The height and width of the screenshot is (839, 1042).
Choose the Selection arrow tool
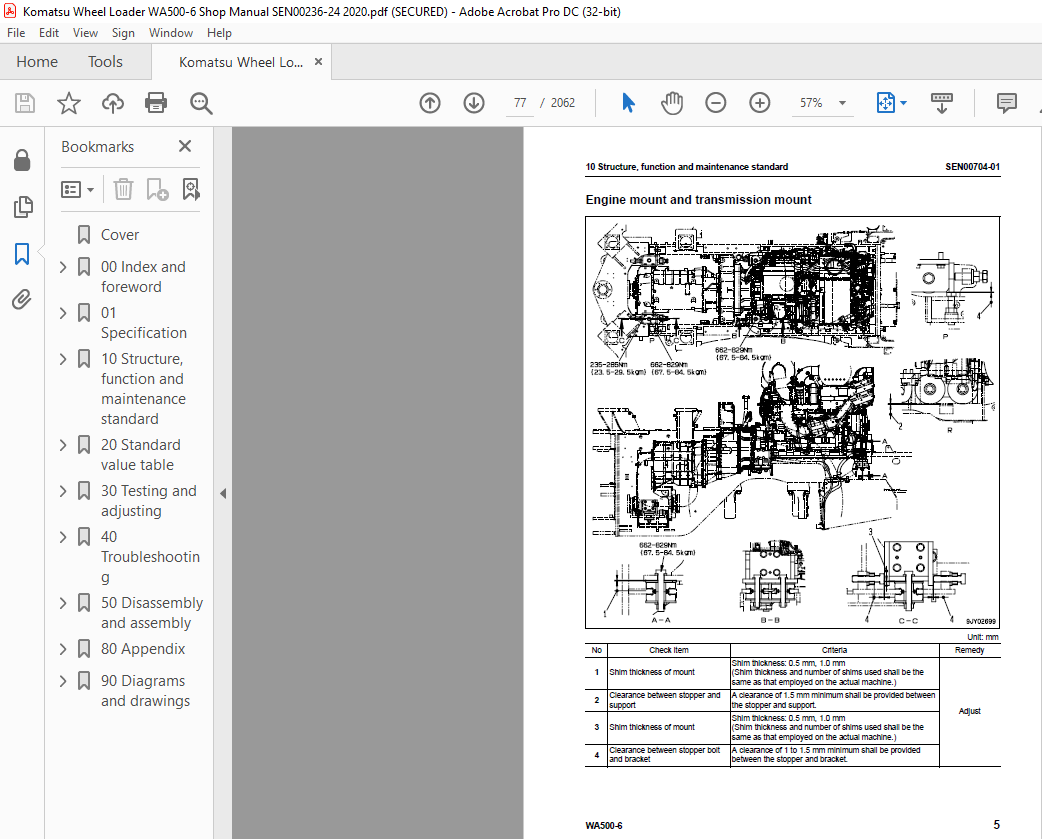628,103
